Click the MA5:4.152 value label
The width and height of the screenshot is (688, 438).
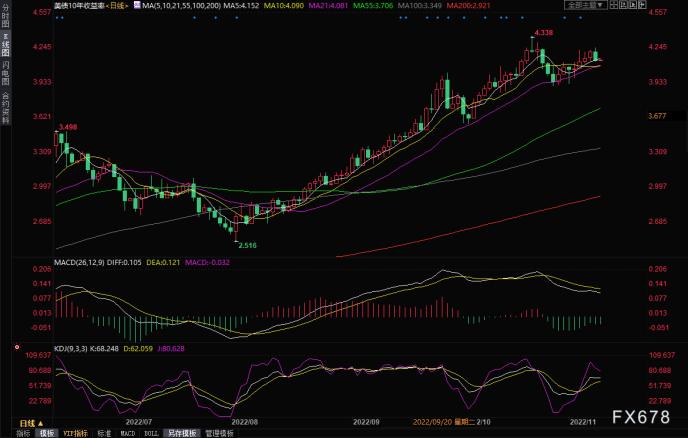pyautogui.click(x=241, y=6)
